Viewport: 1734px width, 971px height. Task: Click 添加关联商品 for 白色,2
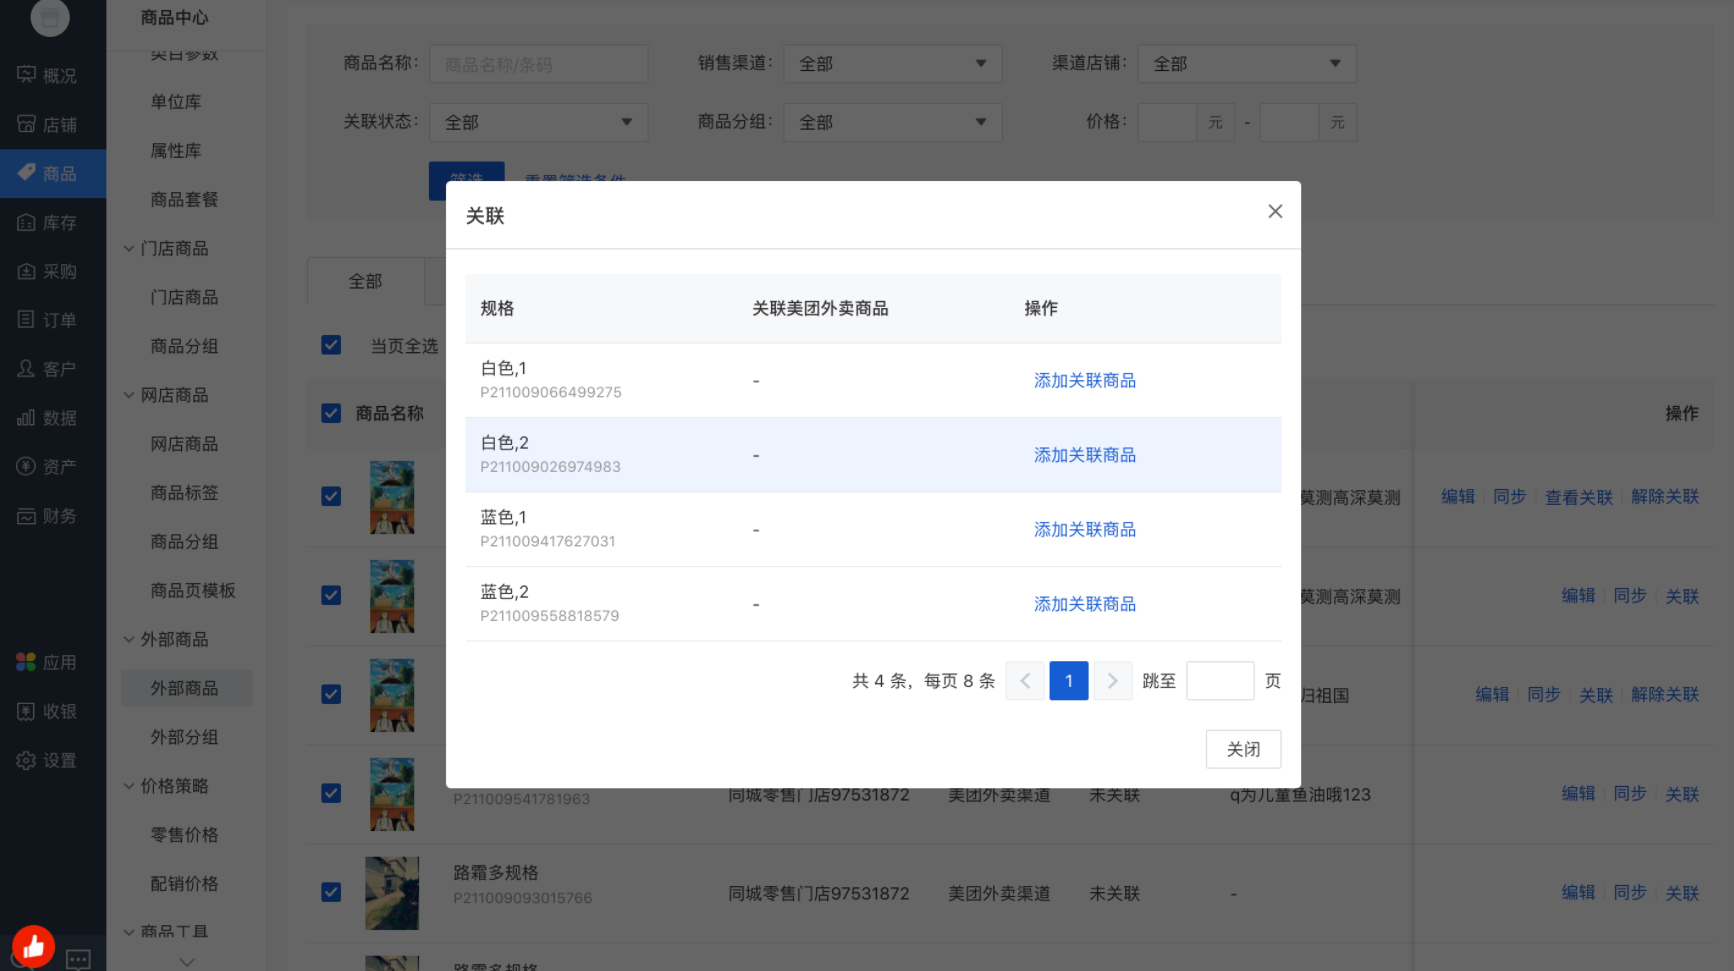(x=1085, y=455)
